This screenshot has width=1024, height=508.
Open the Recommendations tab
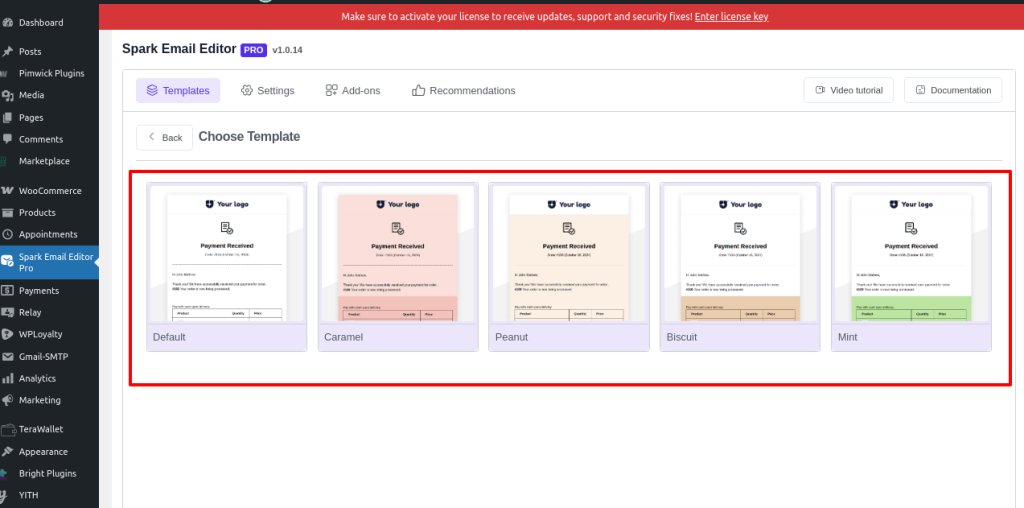point(464,90)
